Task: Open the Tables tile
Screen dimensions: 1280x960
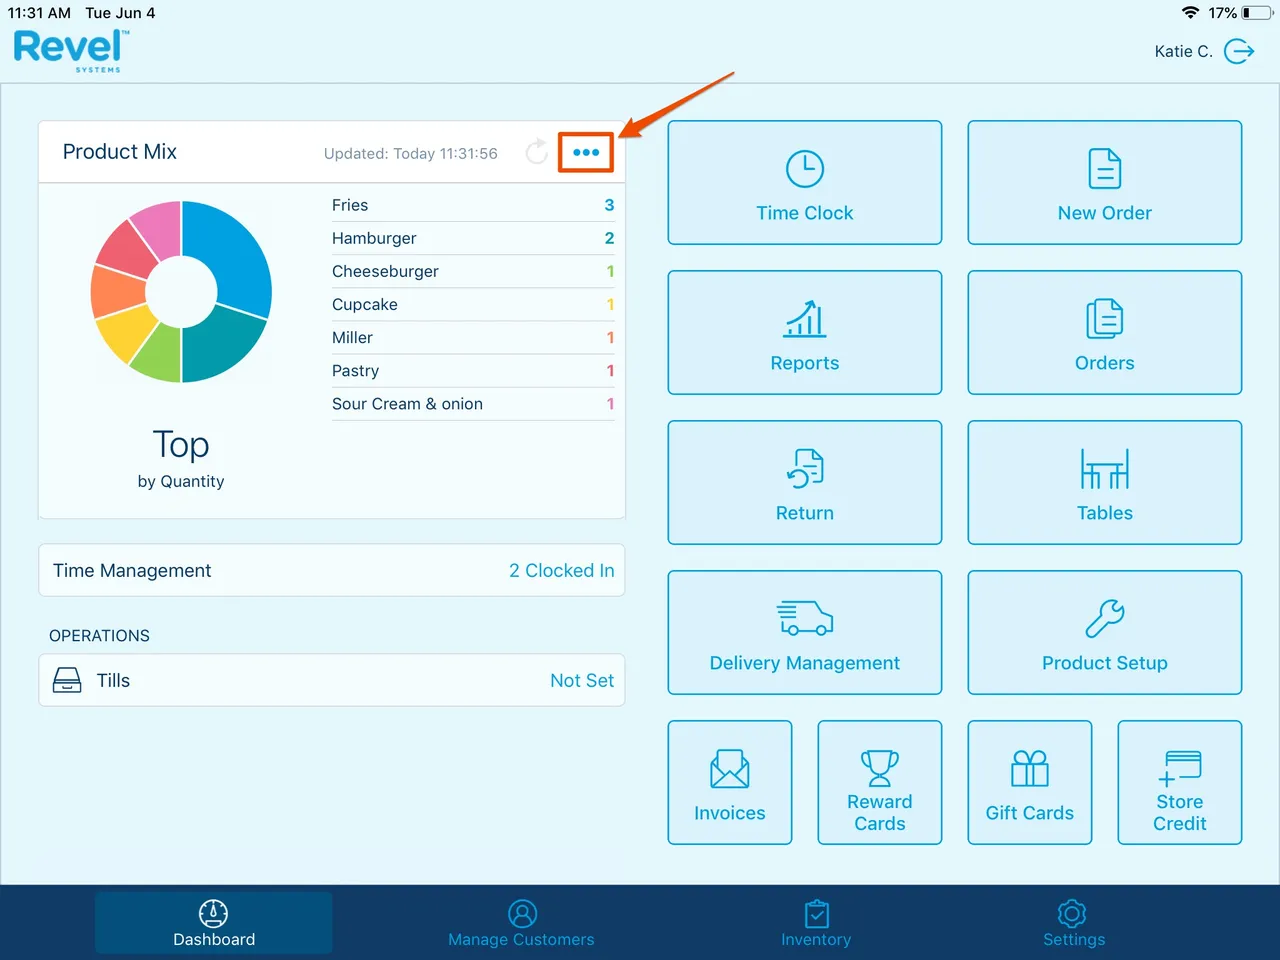Action: click(x=1105, y=483)
